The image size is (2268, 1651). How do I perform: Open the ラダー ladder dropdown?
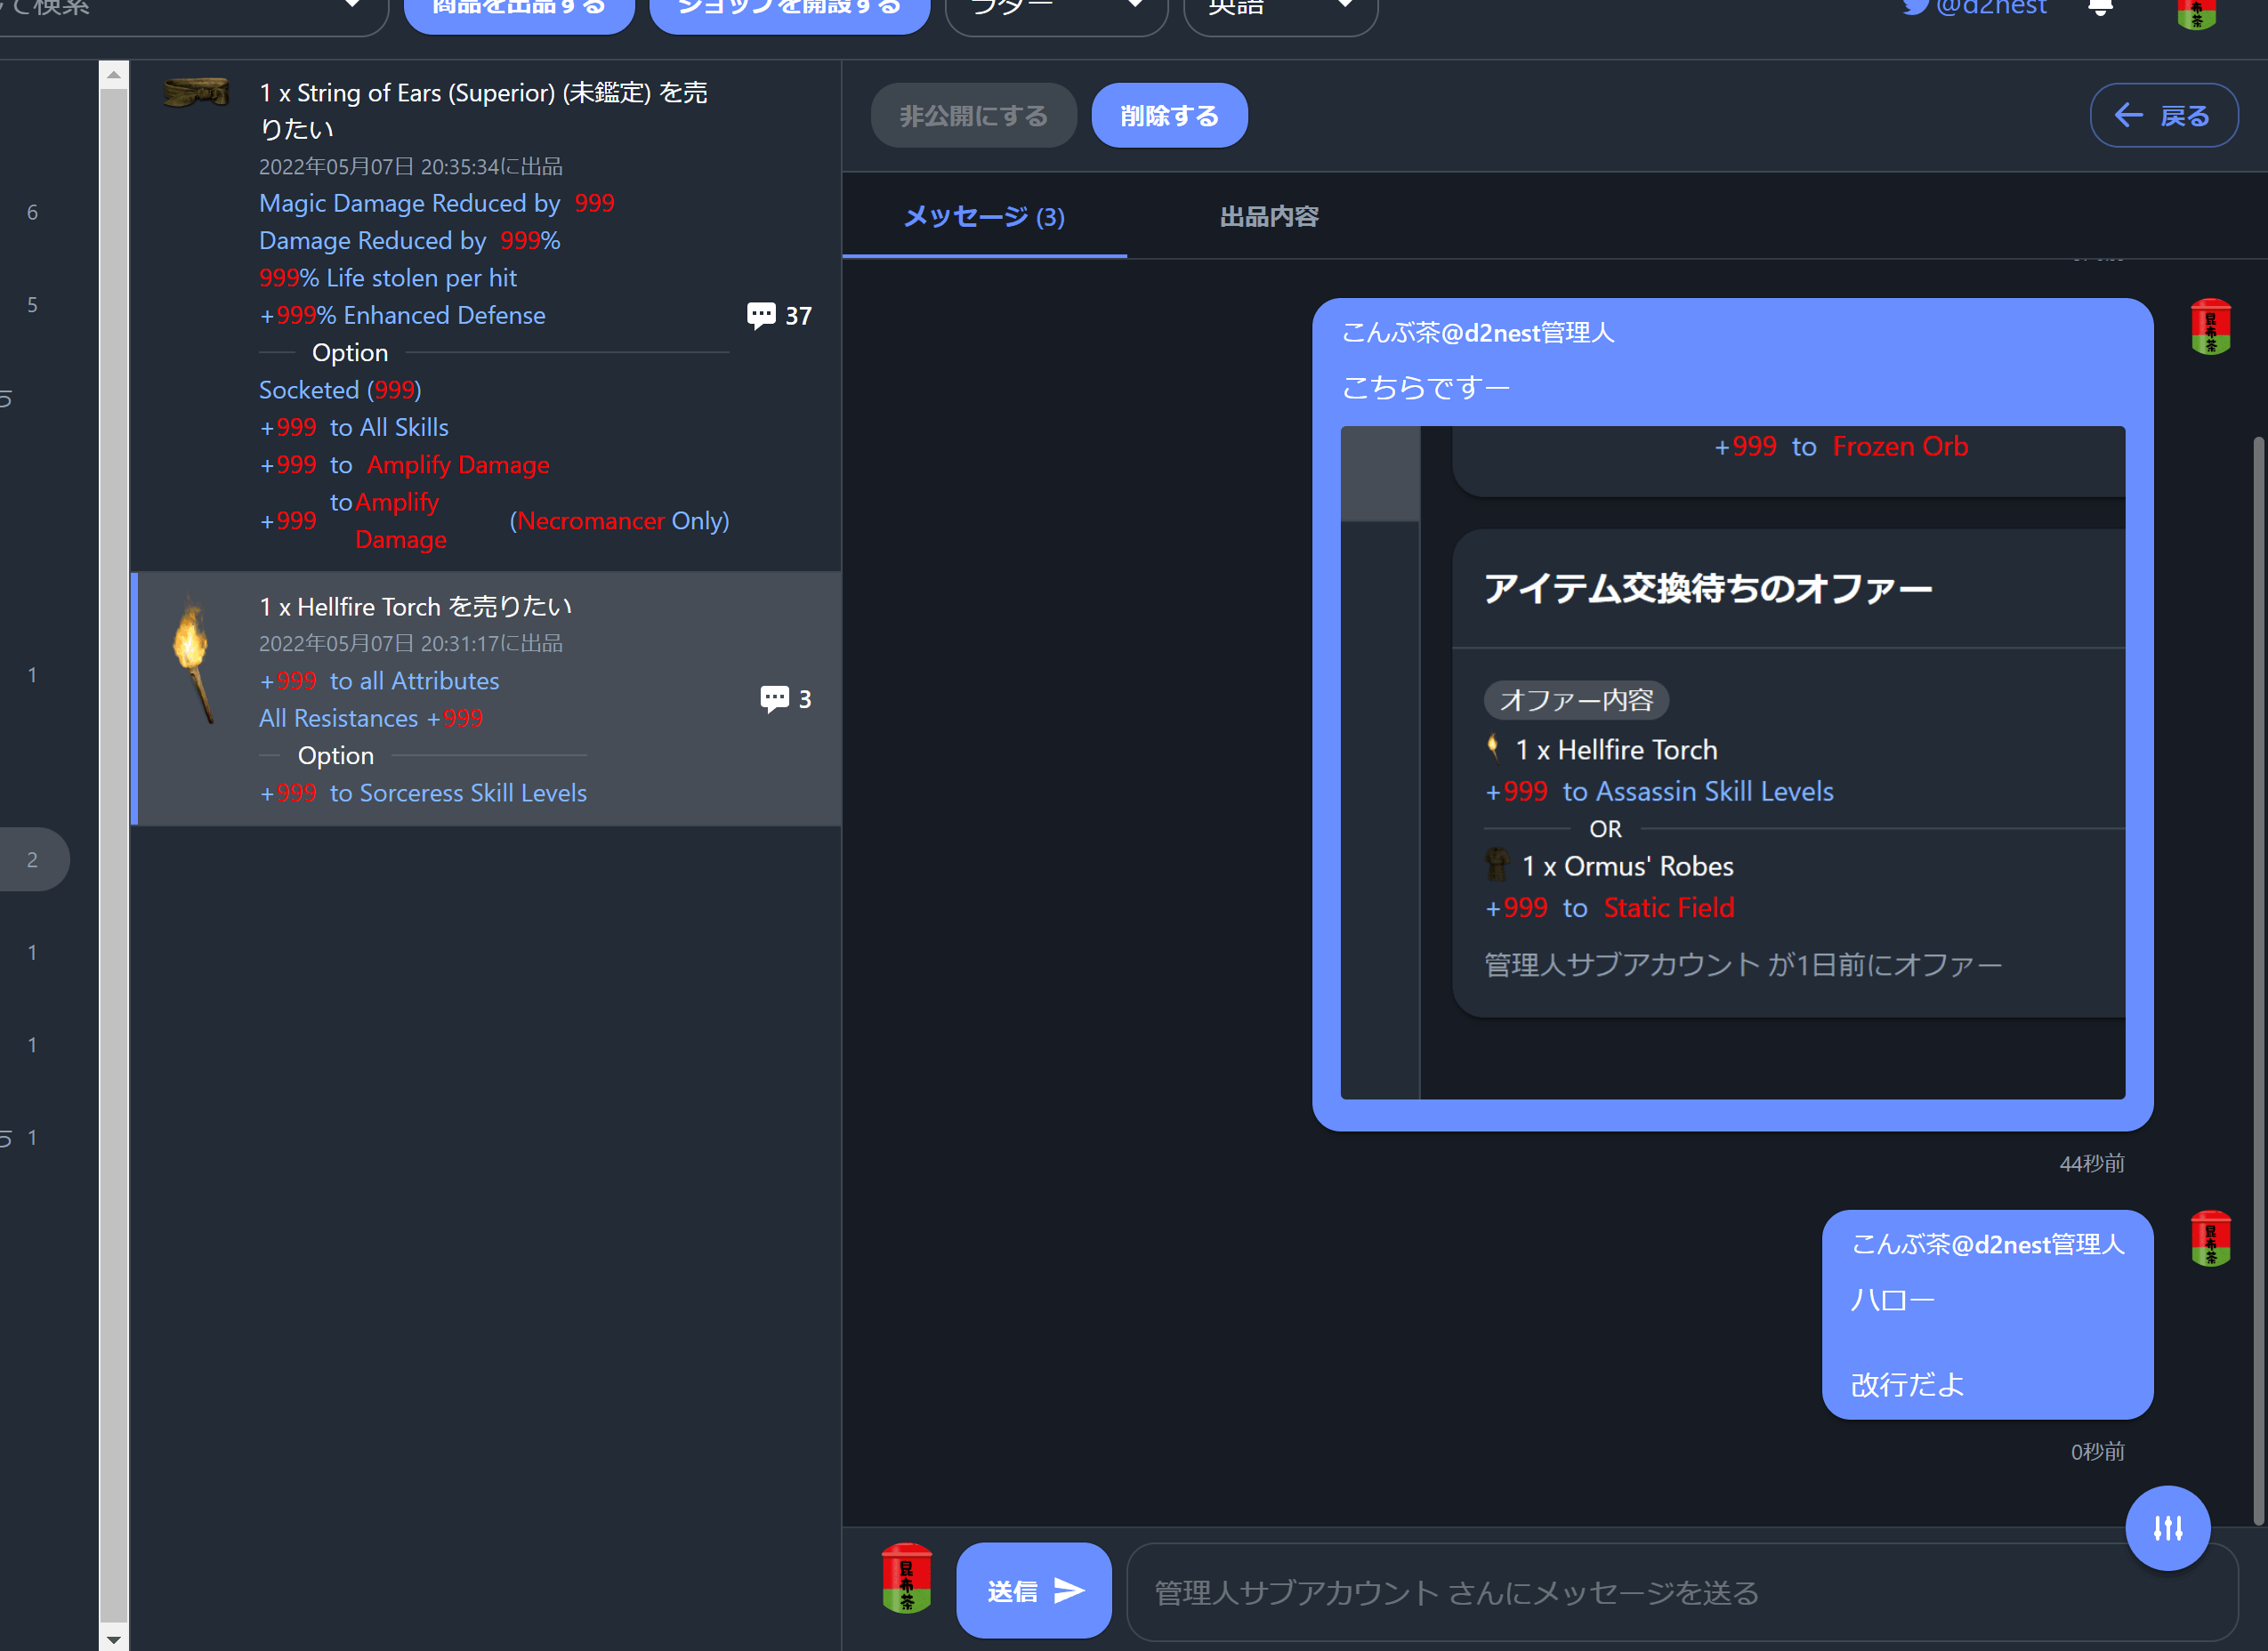tap(1055, 10)
